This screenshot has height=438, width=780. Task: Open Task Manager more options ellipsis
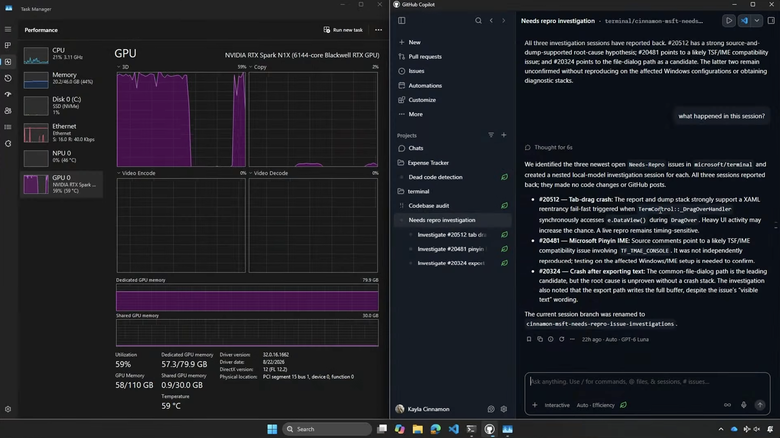pyautogui.click(x=379, y=30)
